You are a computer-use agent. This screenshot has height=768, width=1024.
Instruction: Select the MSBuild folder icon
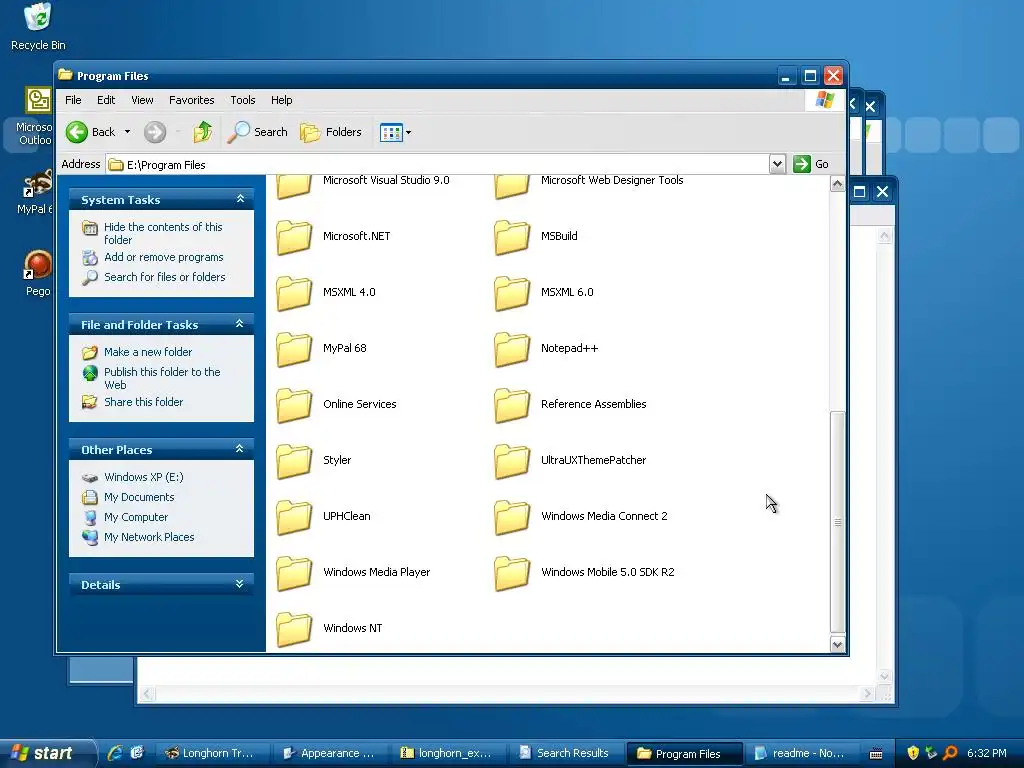(x=512, y=236)
